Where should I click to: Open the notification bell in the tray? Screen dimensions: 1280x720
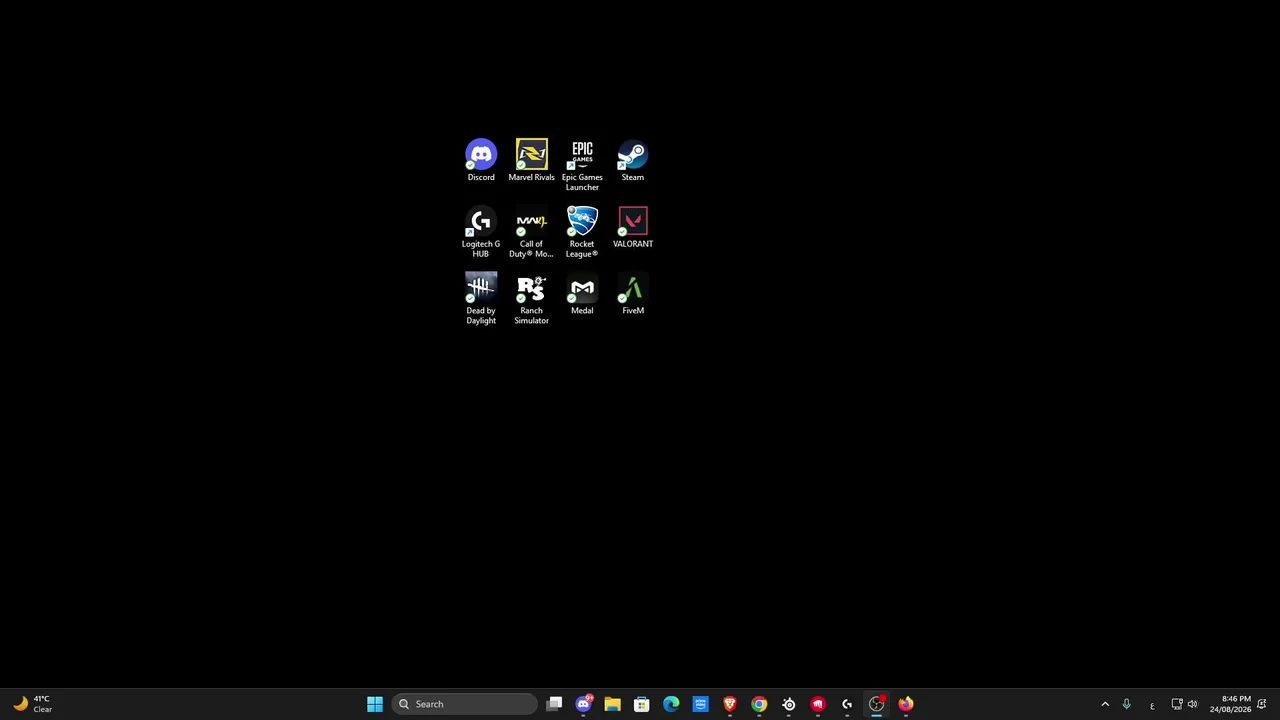[x=1262, y=704]
